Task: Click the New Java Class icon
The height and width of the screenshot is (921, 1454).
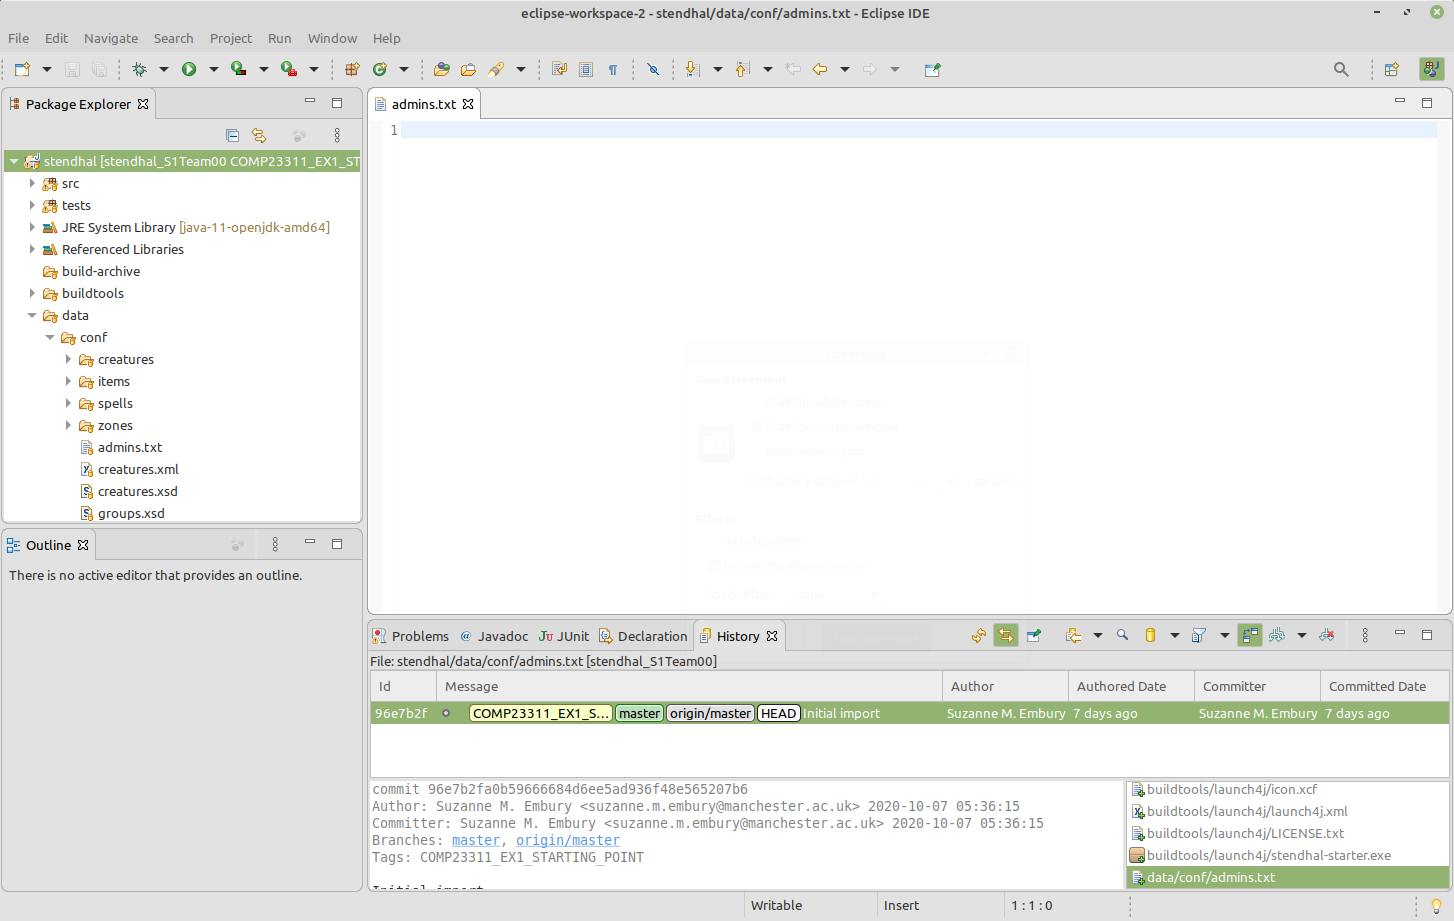Action: tap(380, 69)
